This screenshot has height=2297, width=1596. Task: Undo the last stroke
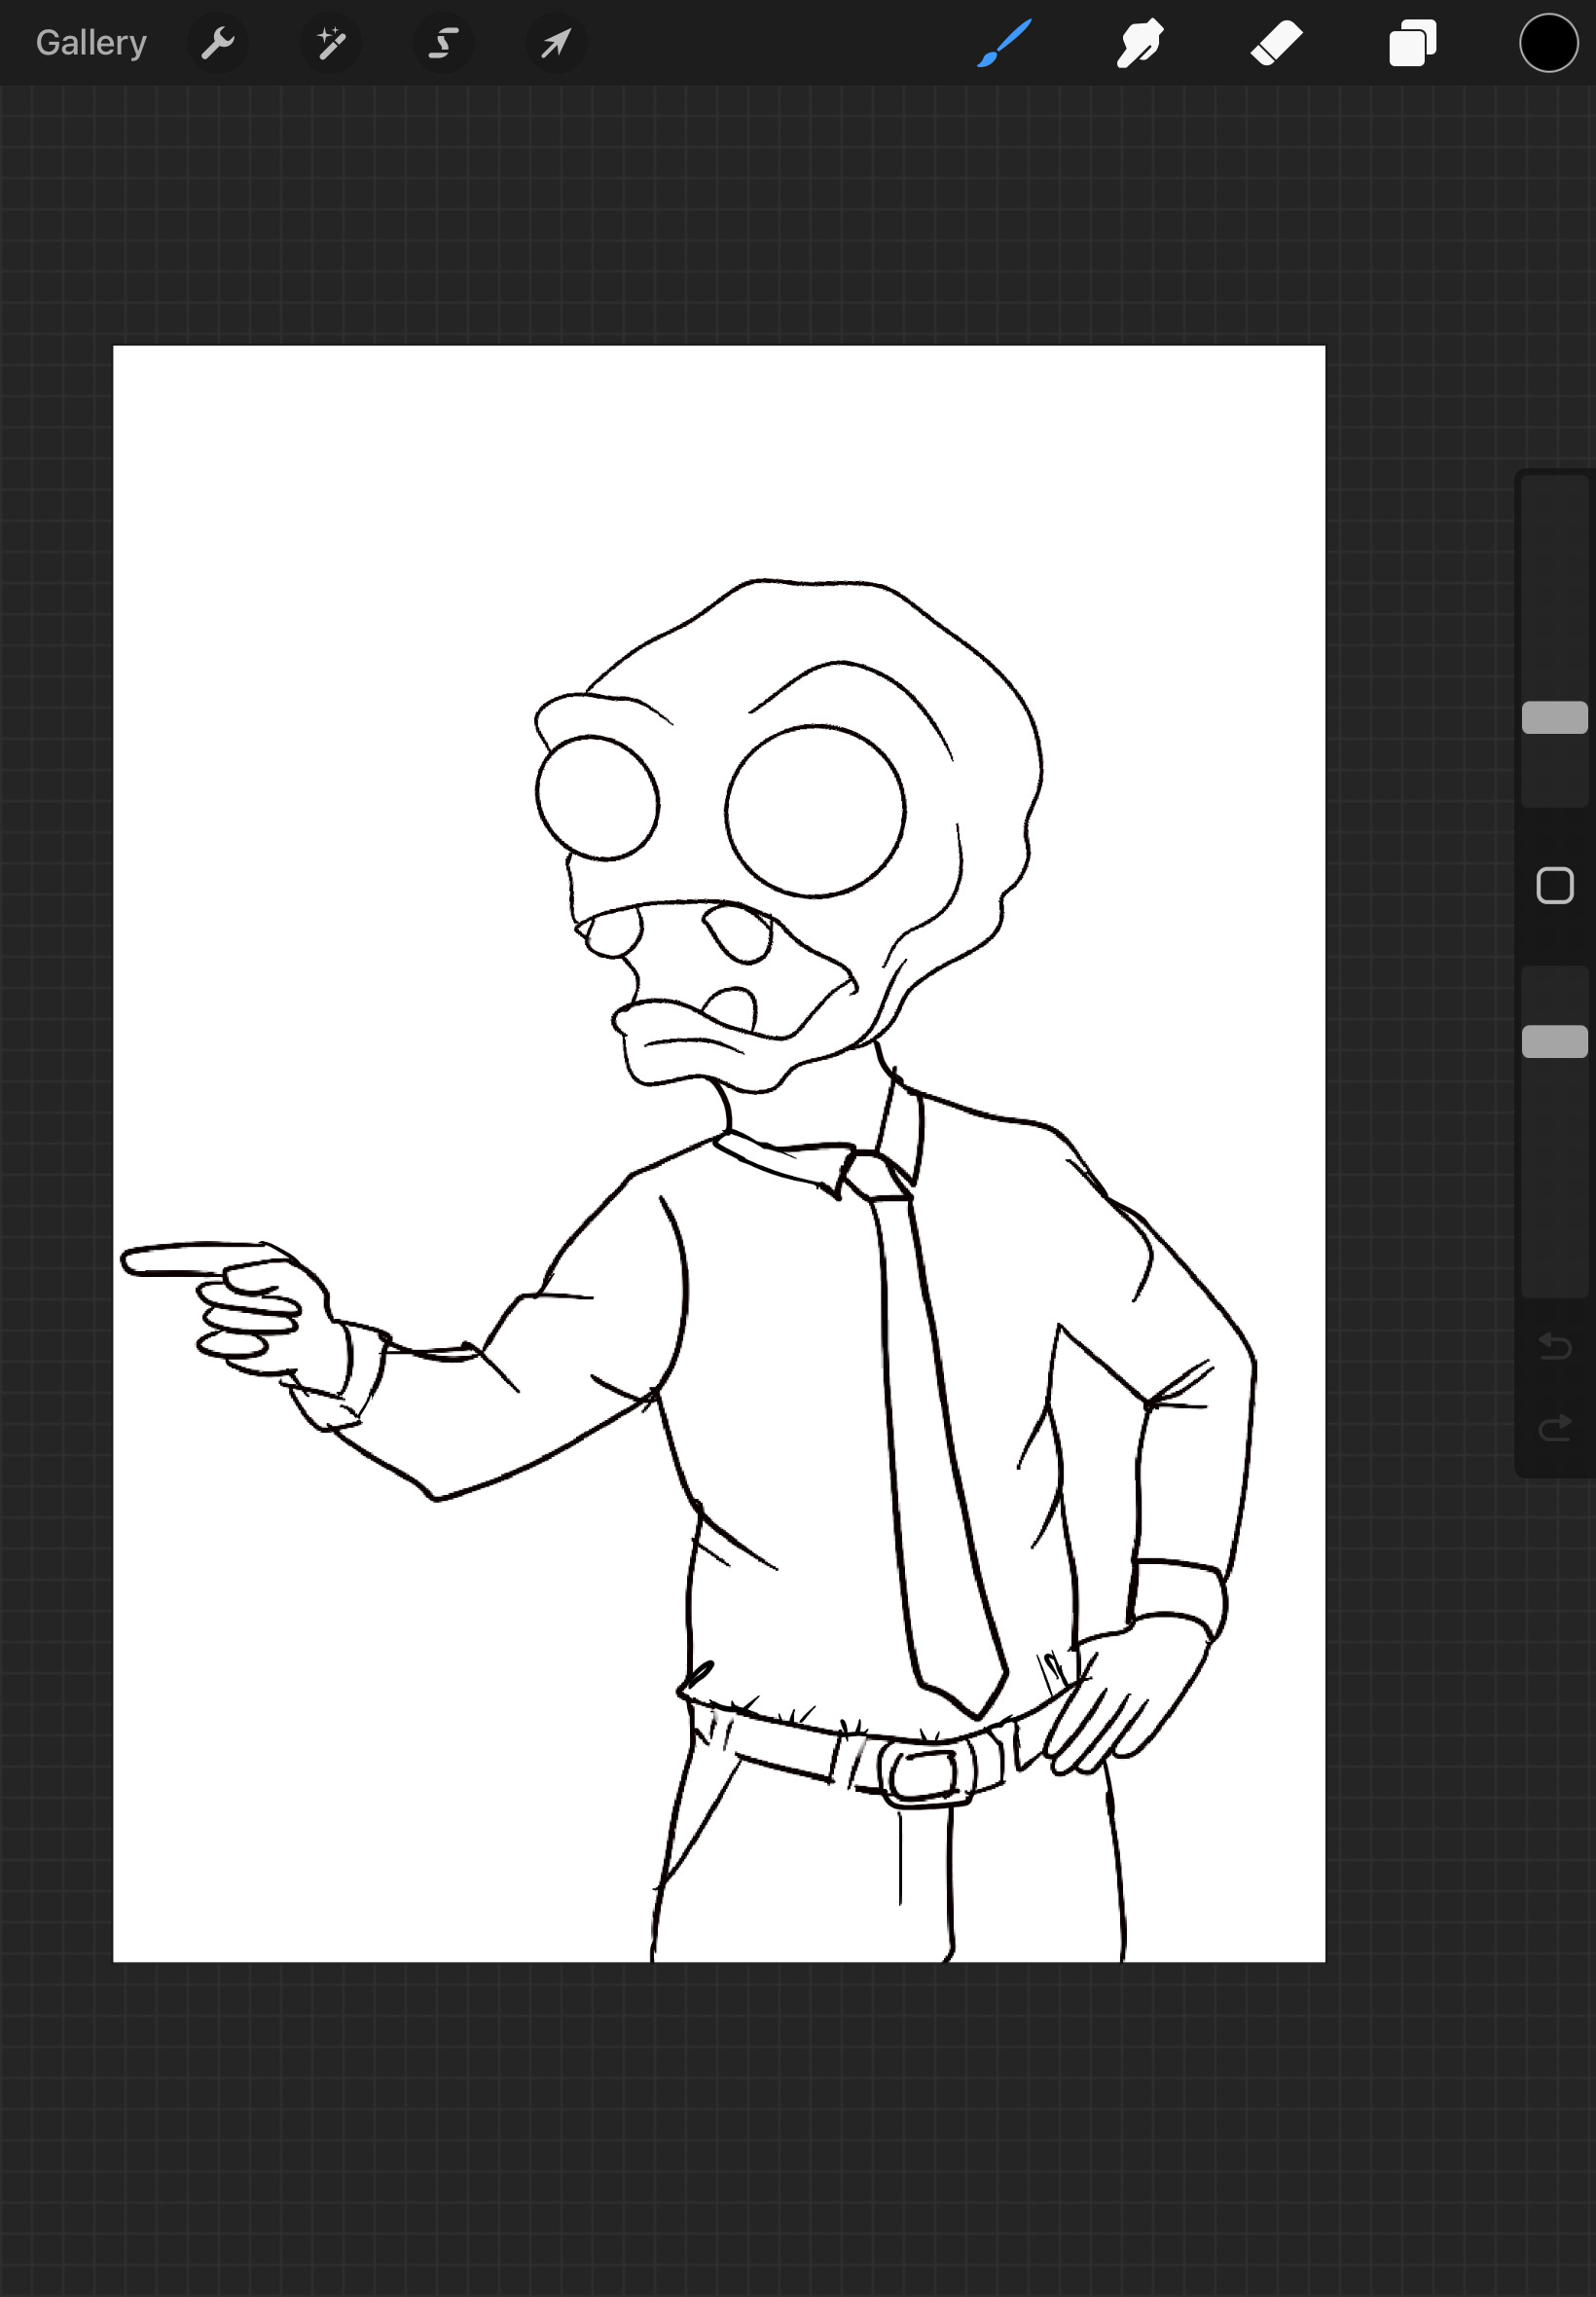pos(1554,1346)
